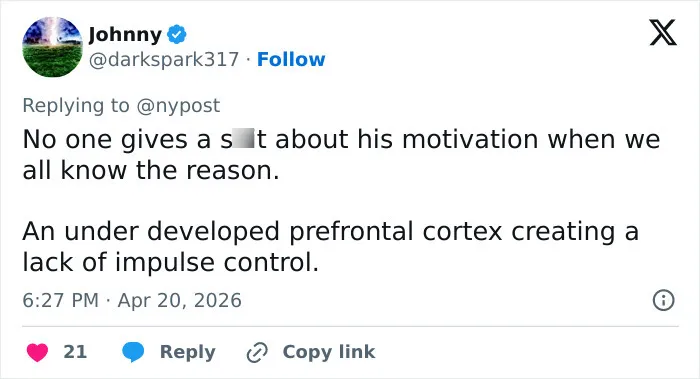Click the 21 likes count
Screen dimensions: 700x379
click(75, 352)
